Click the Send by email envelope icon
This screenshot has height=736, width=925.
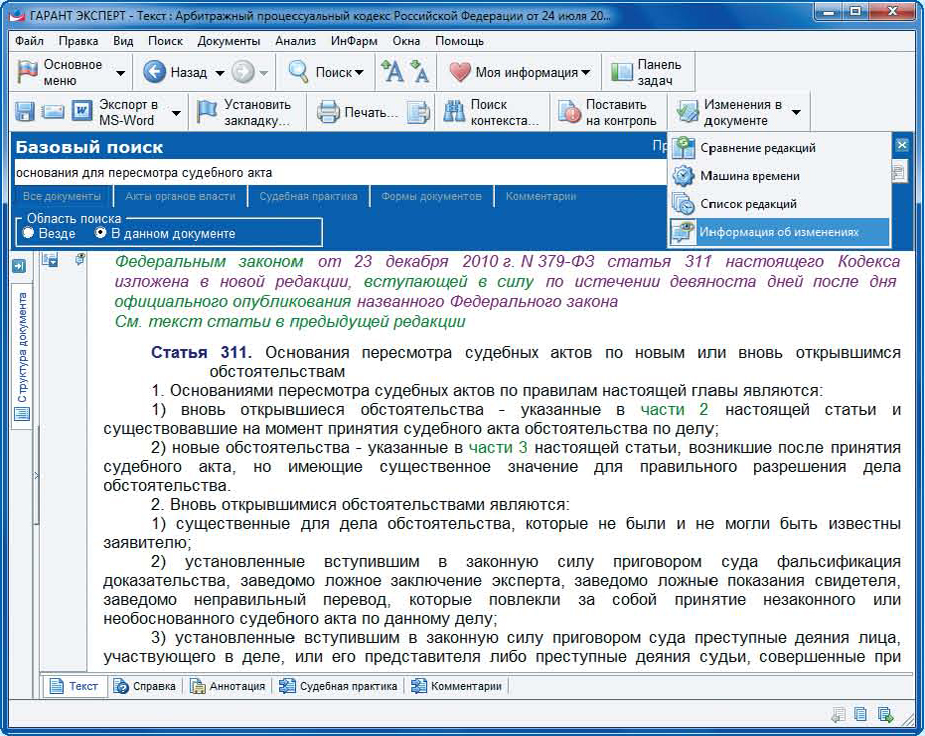click(52, 112)
